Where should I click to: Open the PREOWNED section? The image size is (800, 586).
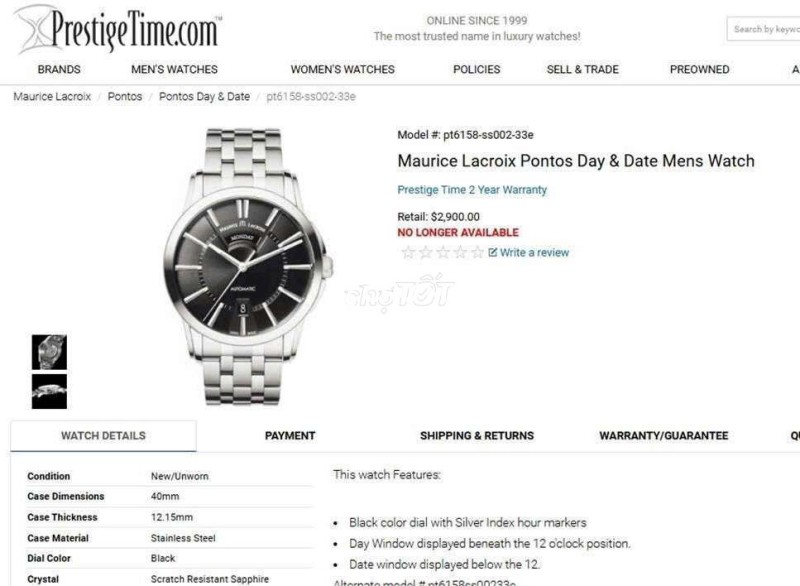pyautogui.click(x=699, y=69)
